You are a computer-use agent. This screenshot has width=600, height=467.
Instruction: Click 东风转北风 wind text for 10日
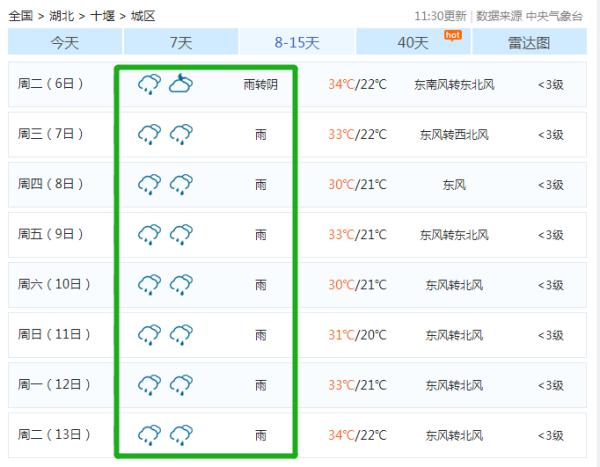pos(454,285)
